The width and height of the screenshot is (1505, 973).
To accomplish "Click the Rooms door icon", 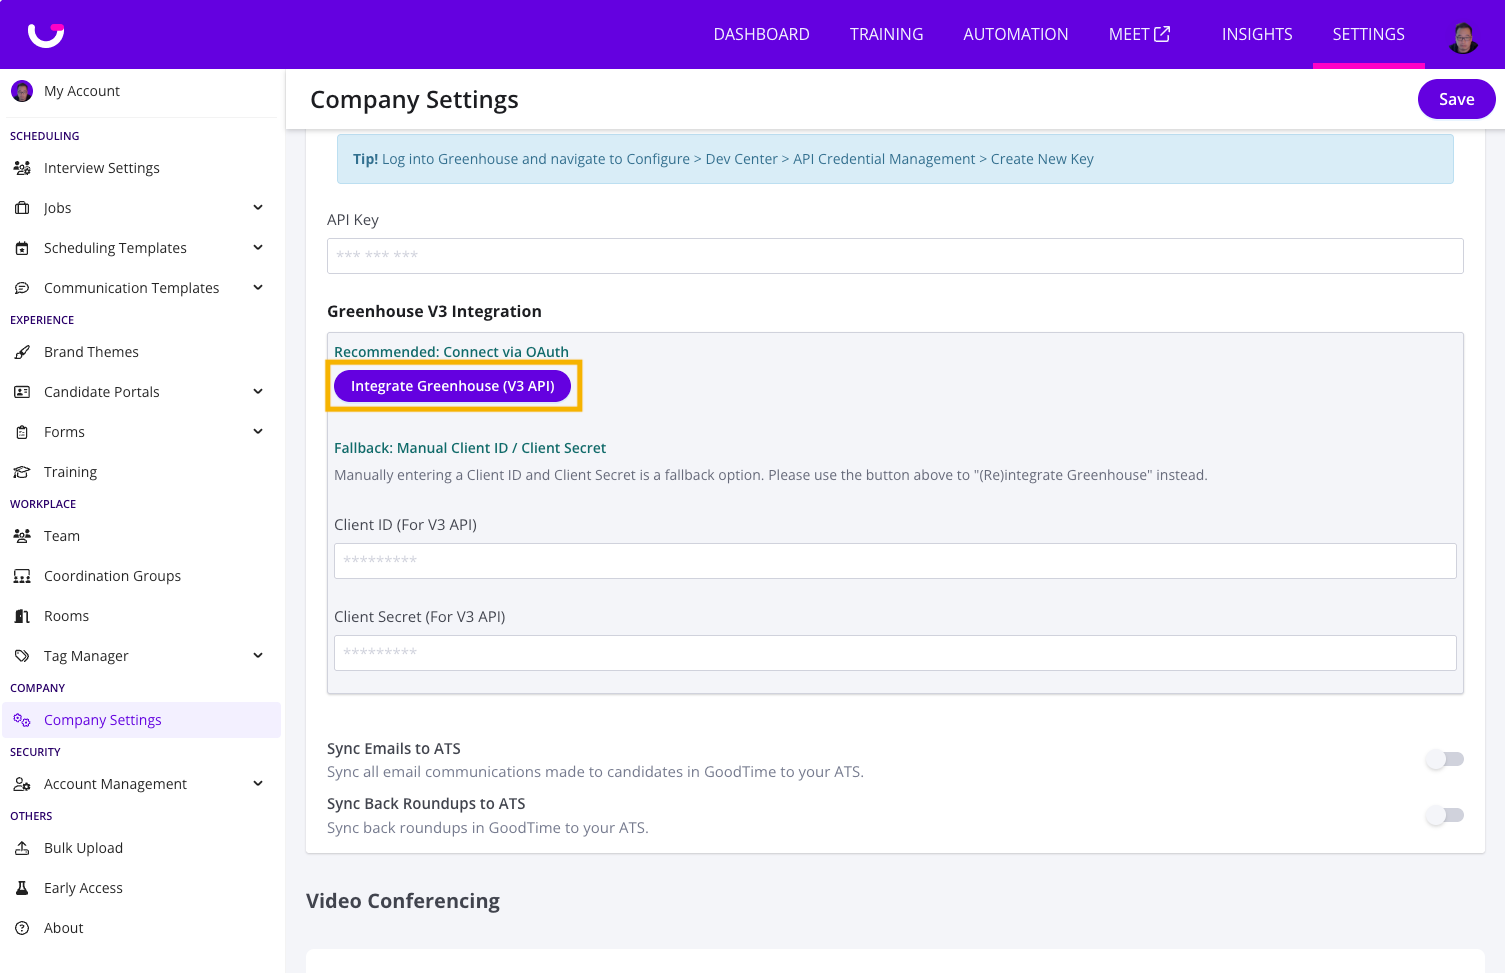I will click(x=22, y=616).
